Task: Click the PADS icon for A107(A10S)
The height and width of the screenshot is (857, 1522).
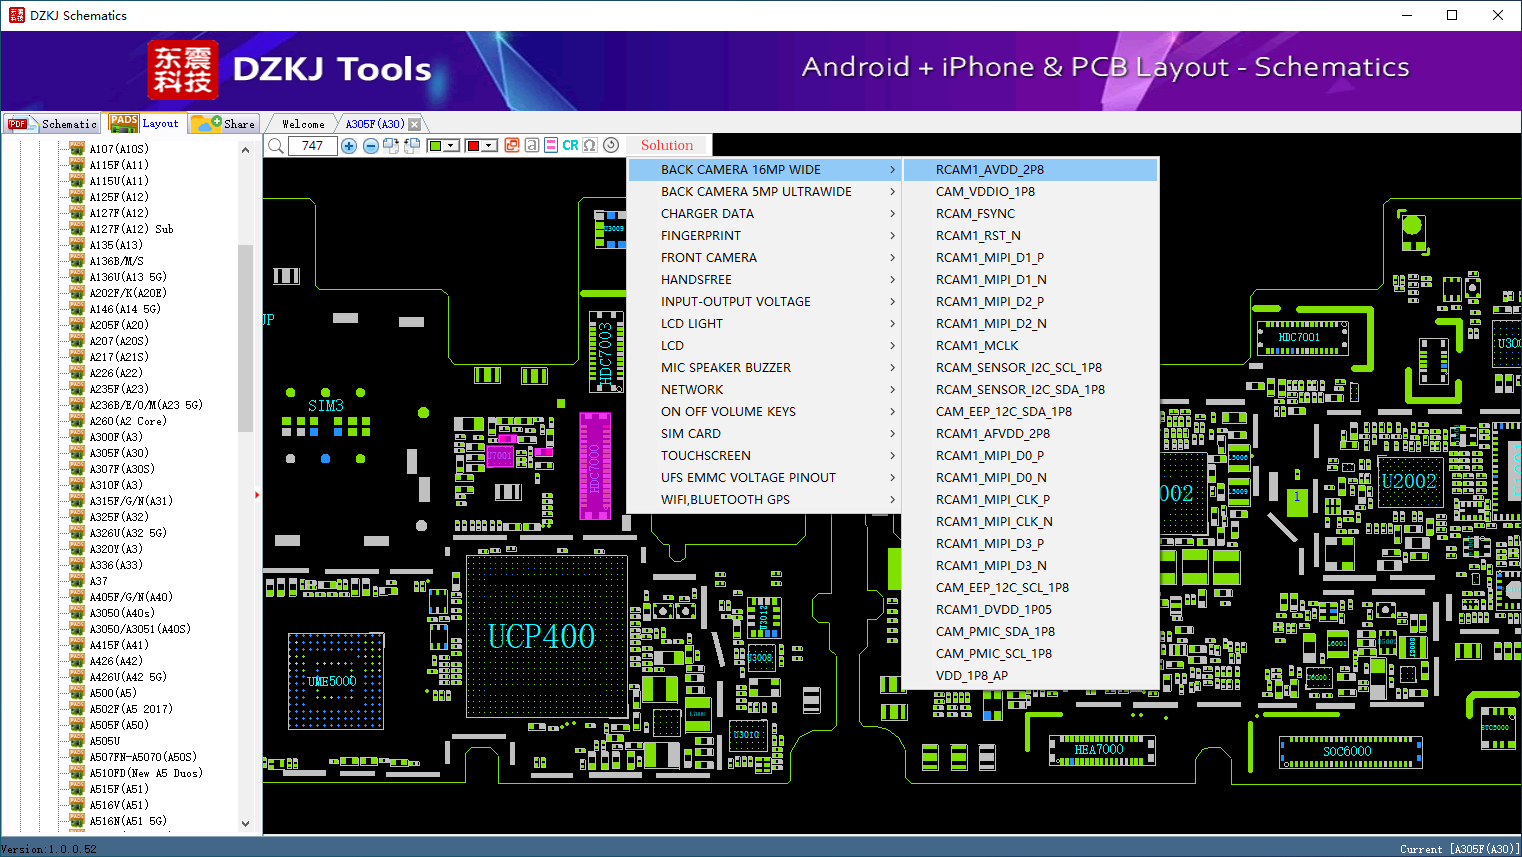Action: 77,149
